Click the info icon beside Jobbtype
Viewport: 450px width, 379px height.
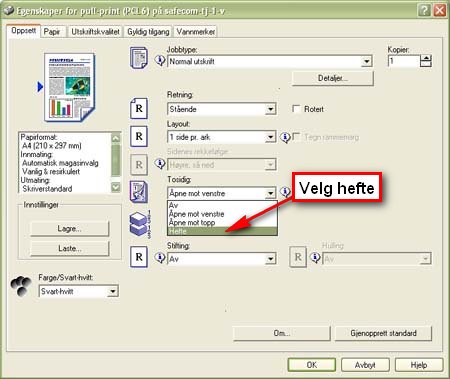(x=160, y=60)
